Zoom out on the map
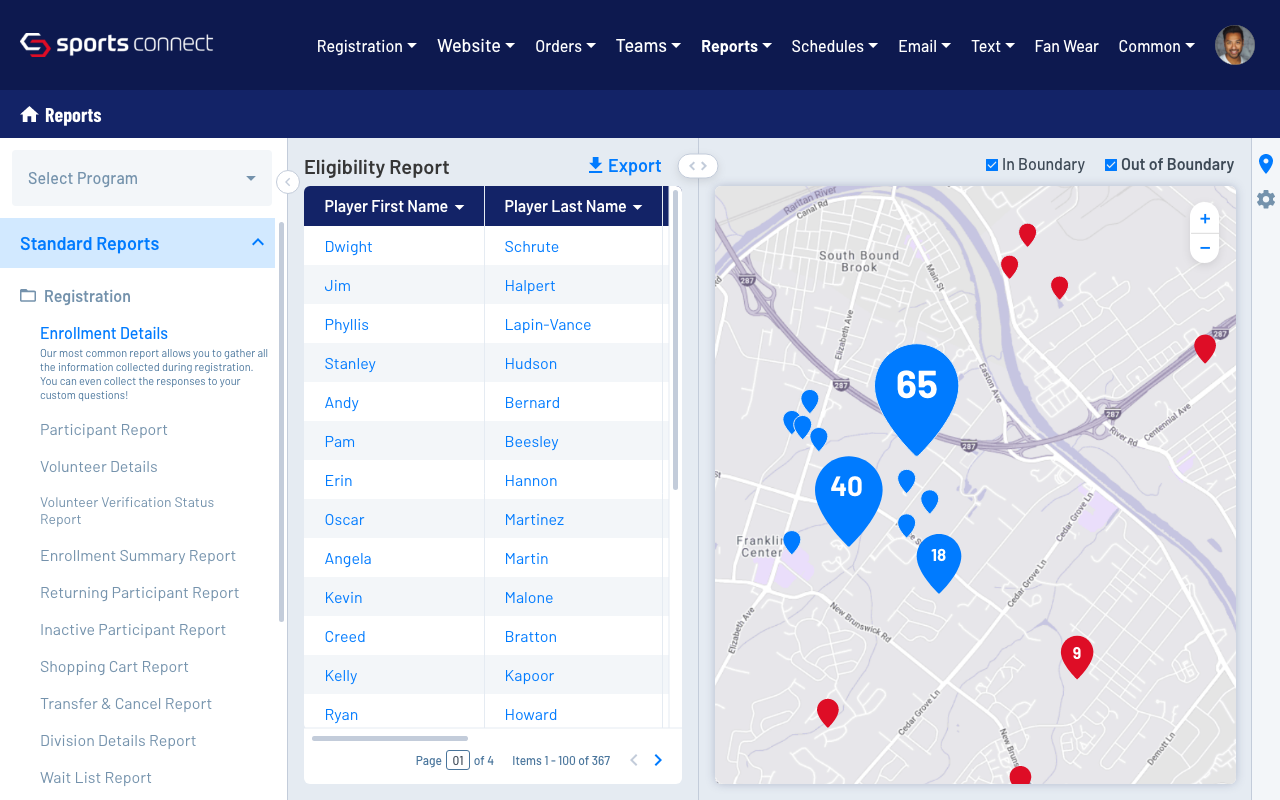Viewport: 1280px width, 800px height. [x=1205, y=248]
